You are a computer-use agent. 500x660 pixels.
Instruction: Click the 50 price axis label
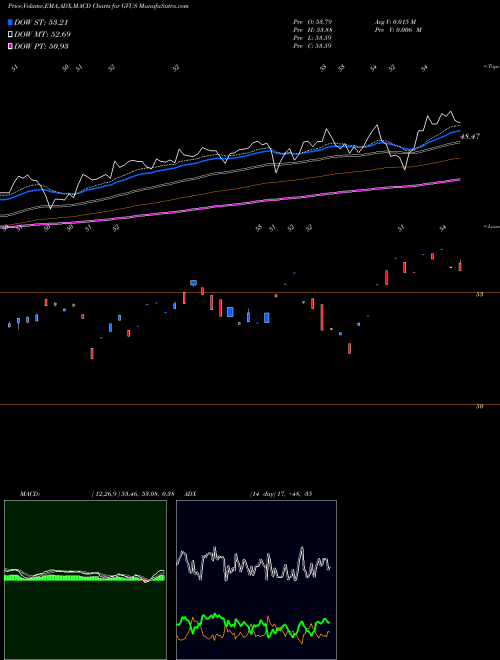(479, 407)
